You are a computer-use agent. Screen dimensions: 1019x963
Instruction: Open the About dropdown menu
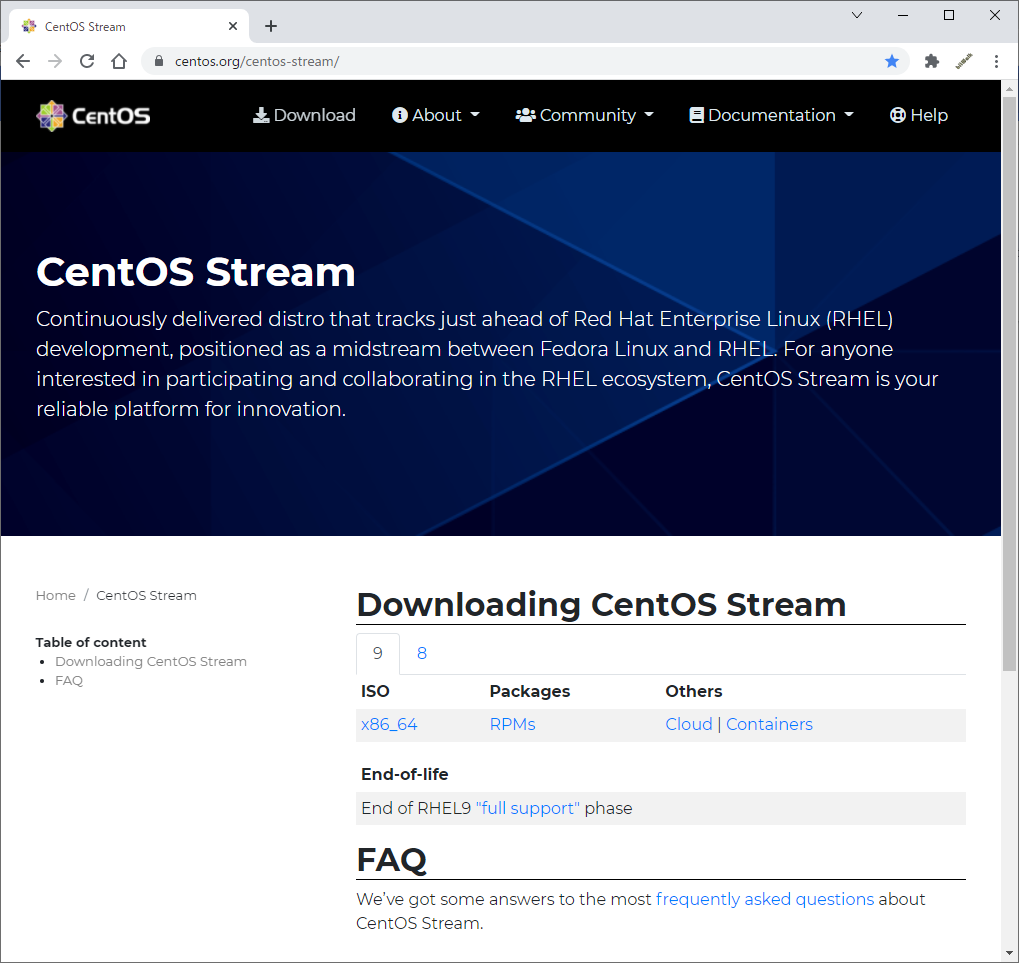tap(435, 115)
